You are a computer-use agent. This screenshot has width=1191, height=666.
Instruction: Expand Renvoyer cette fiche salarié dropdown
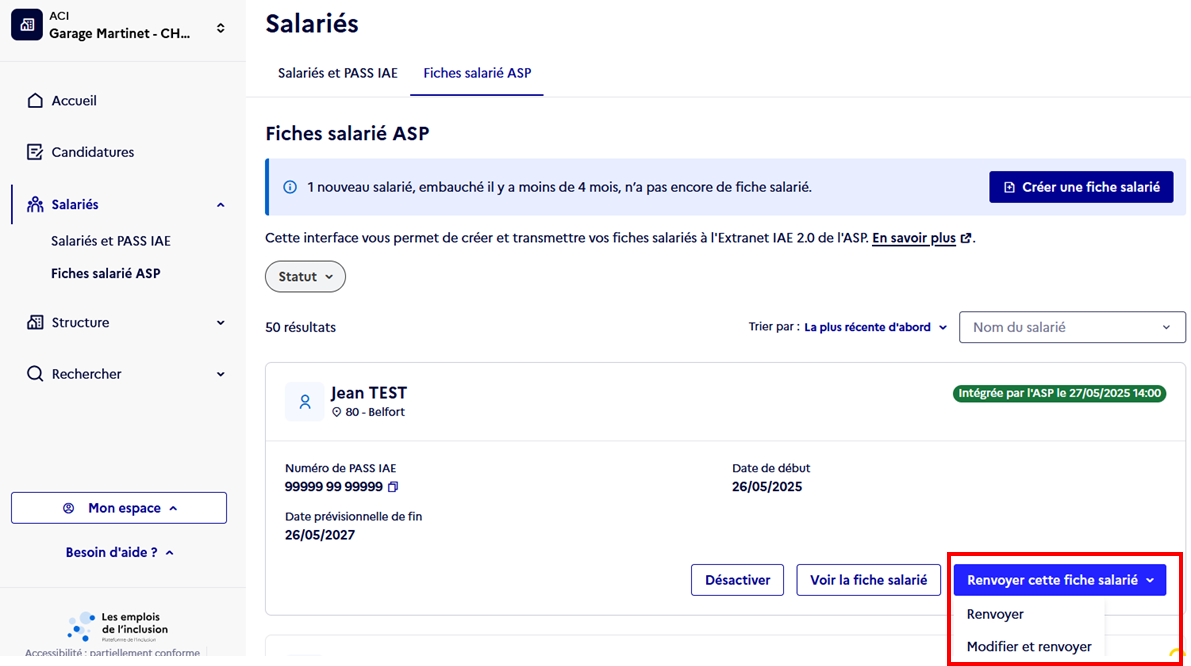click(x=1059, y=580)
